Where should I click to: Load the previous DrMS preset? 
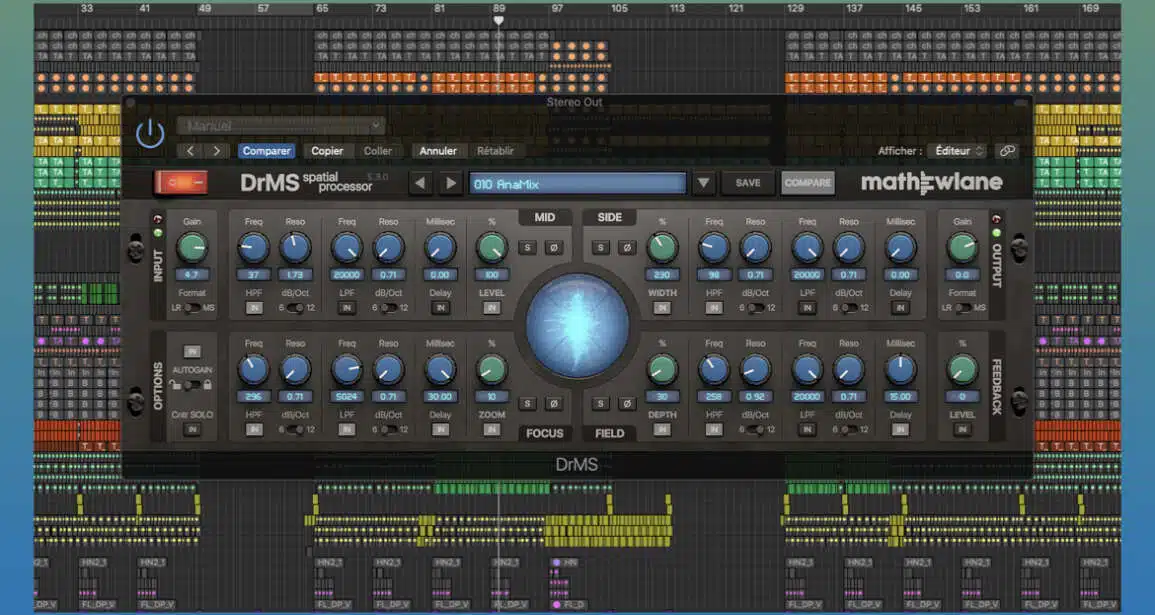[420, 183]
